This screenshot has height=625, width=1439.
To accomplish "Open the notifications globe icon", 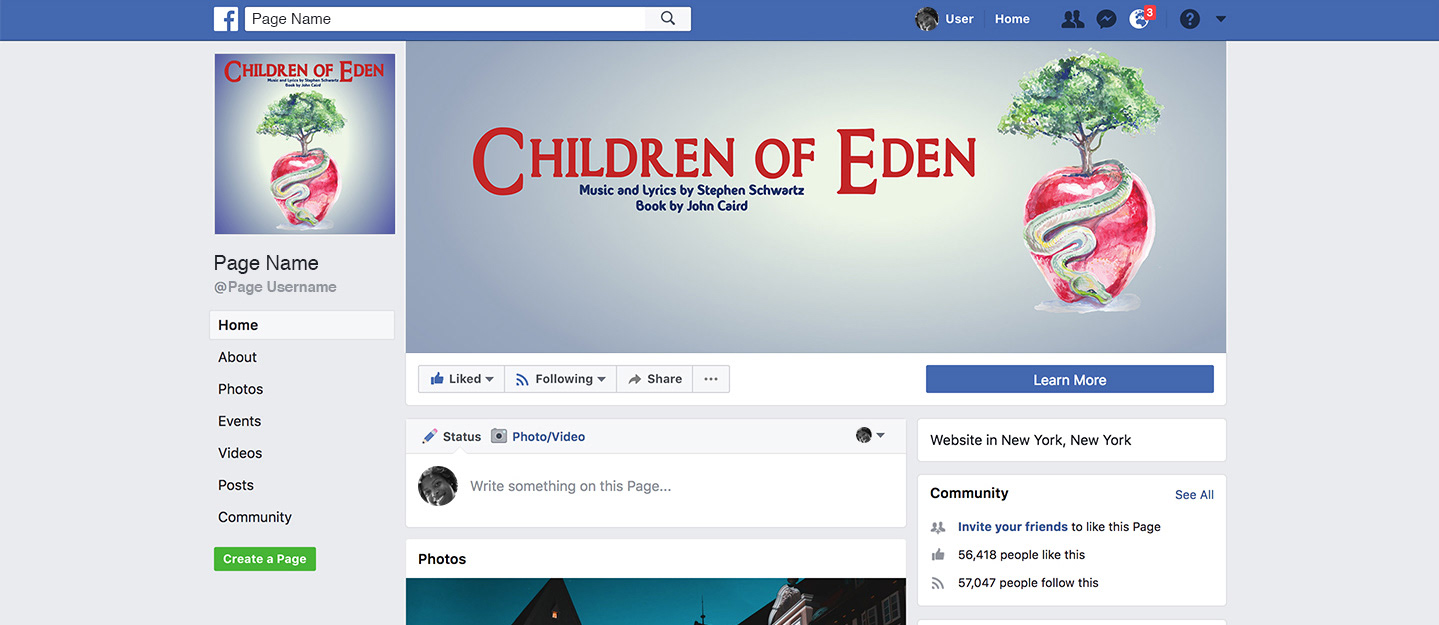I will [x=1139, y=19].
